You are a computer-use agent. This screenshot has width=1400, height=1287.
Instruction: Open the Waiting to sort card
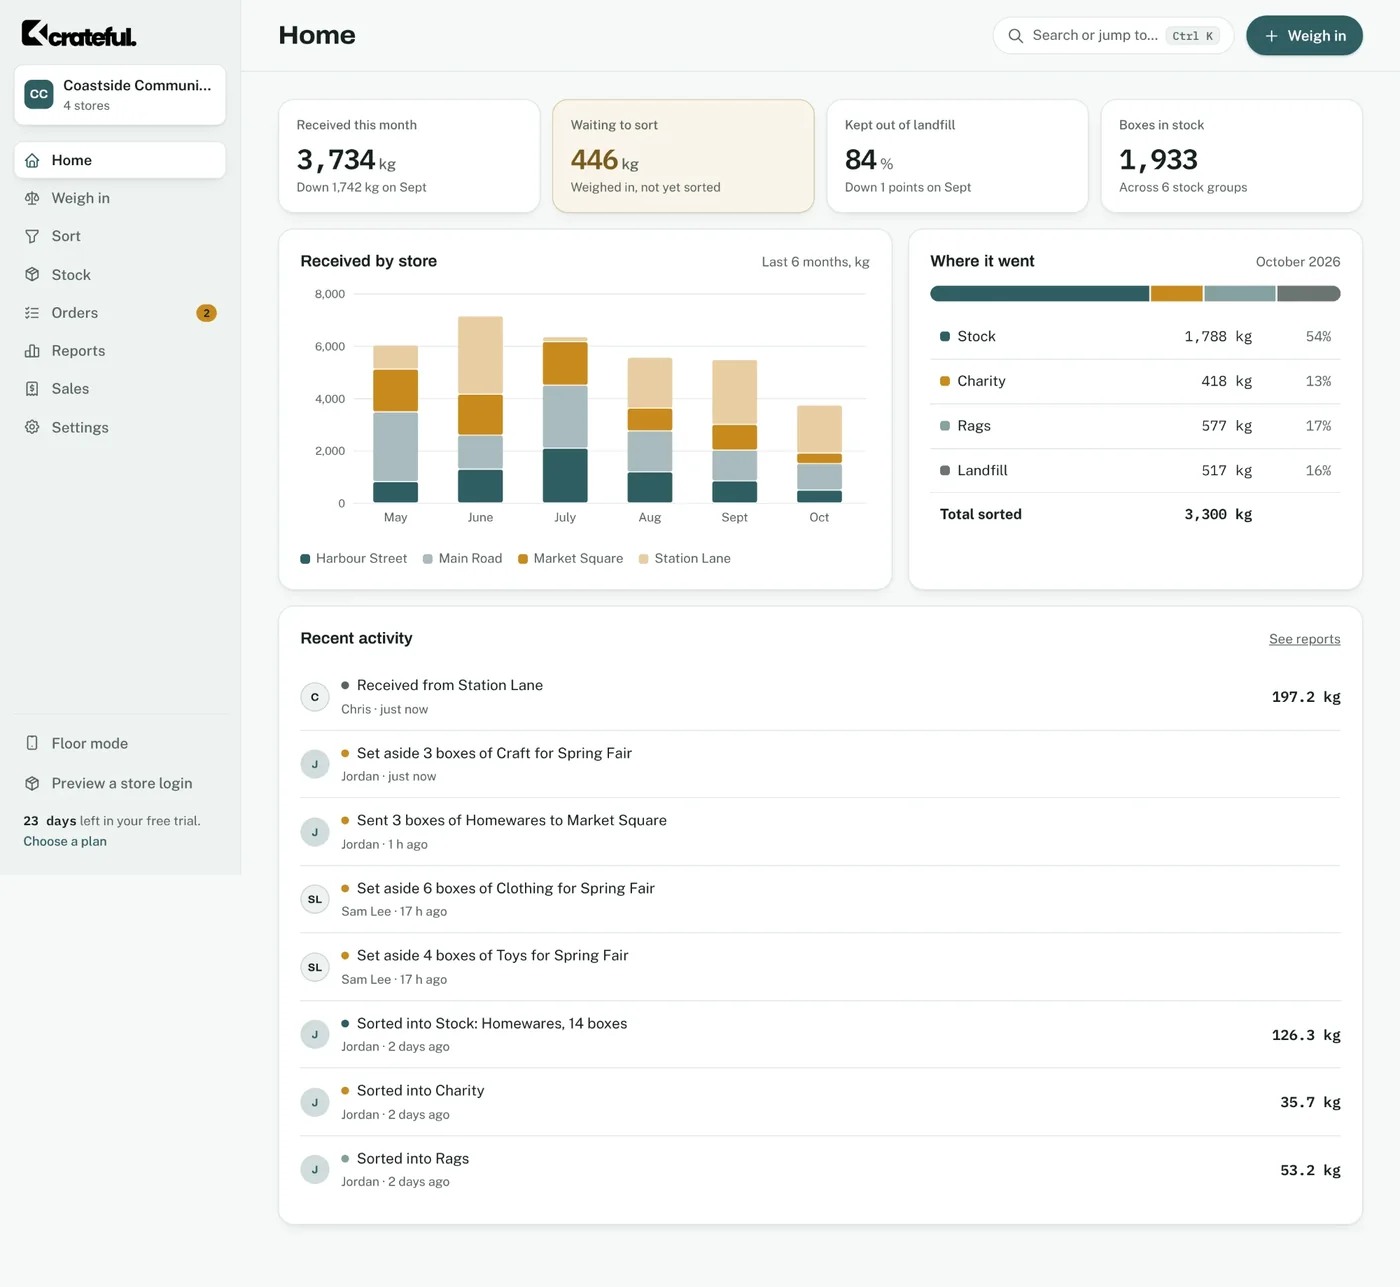coord(683,156)
